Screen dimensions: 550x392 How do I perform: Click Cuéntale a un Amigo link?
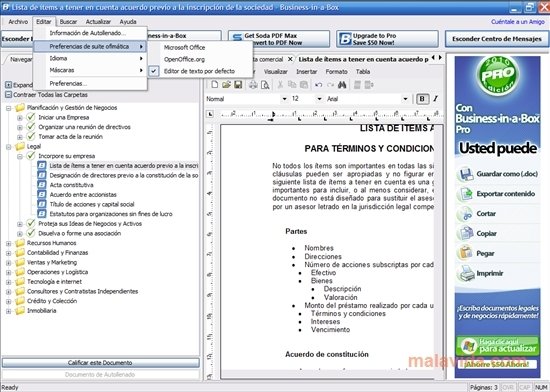click(518, 22)
